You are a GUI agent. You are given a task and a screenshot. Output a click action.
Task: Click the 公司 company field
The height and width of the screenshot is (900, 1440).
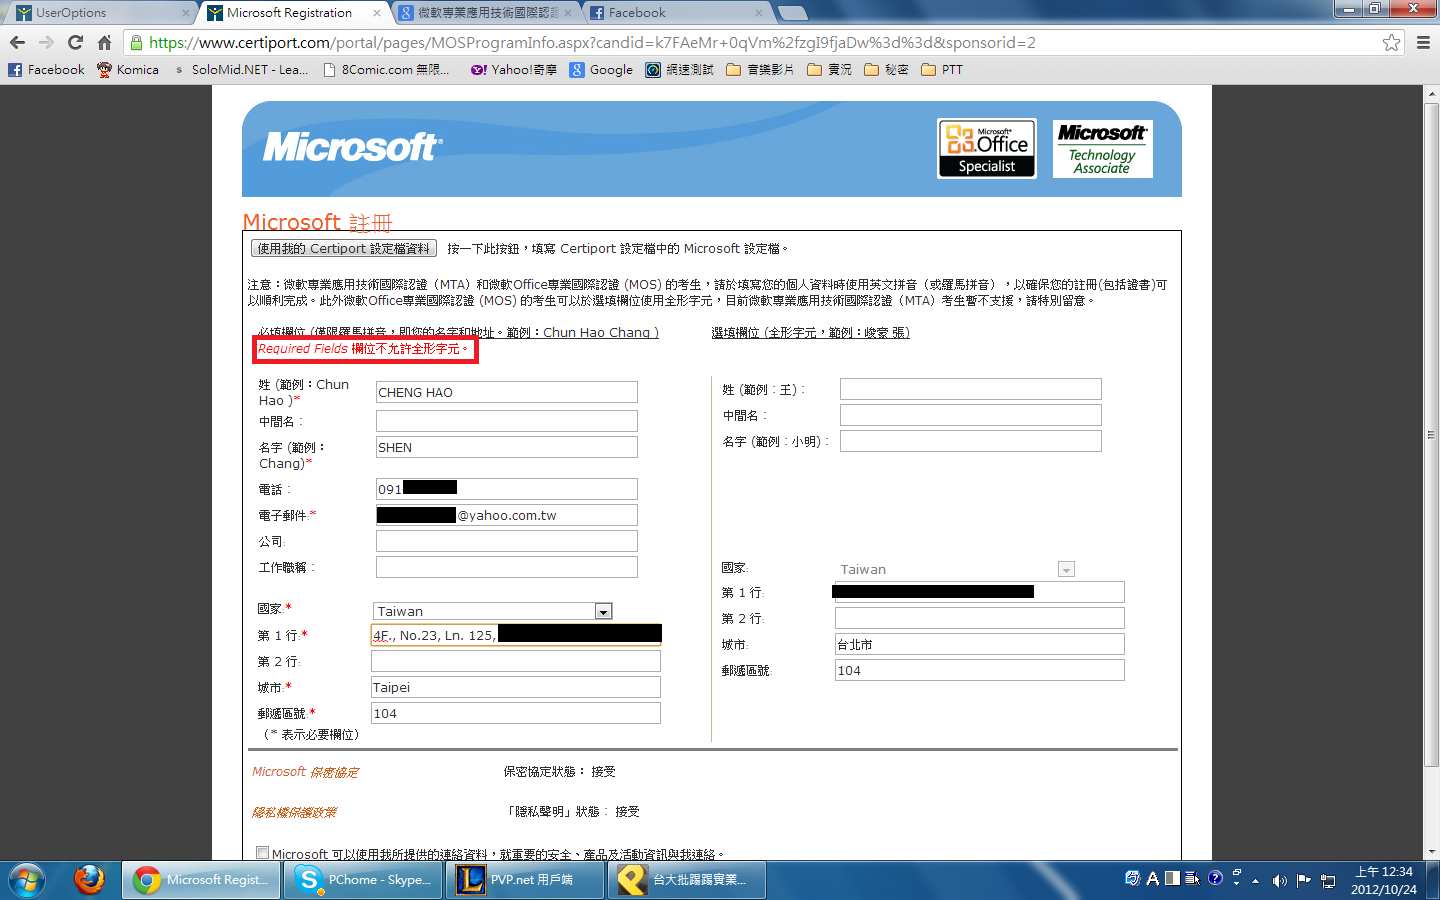[x=507, y=541]
